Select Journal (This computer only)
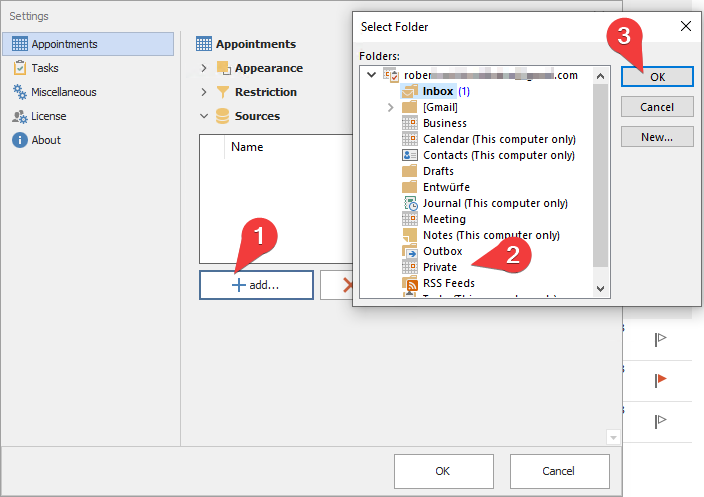This screenshot has height=497, width=704. click(495, 203)
